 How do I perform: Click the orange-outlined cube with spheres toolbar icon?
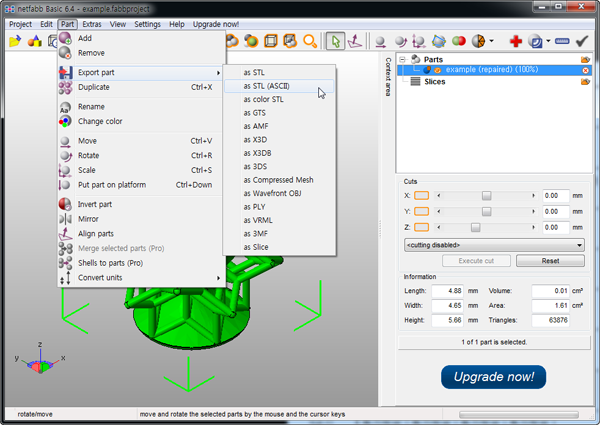[x=290, y=41]
